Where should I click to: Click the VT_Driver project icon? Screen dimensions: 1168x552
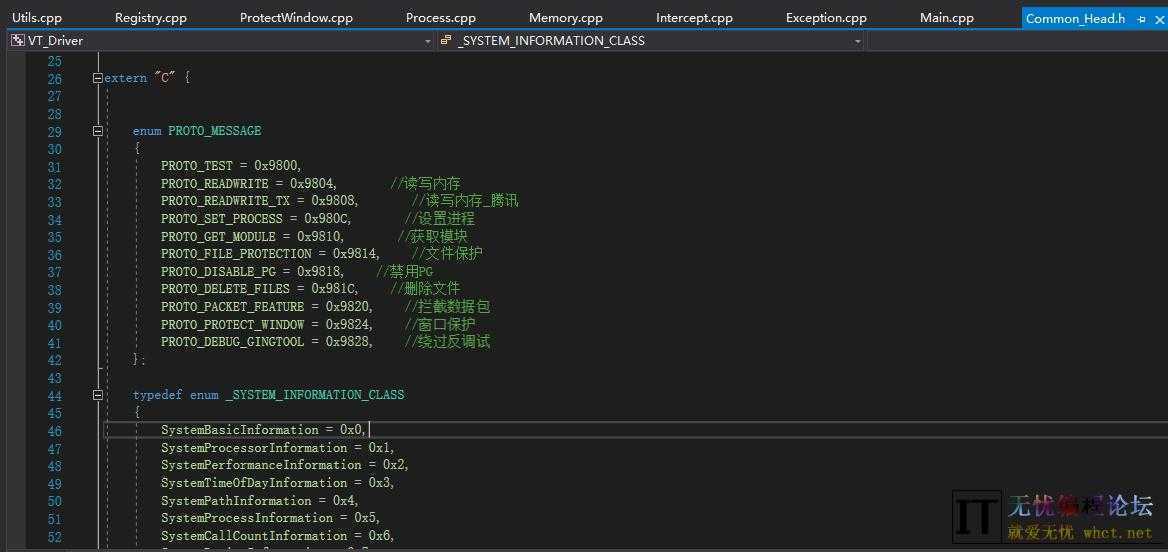point(17,41)
